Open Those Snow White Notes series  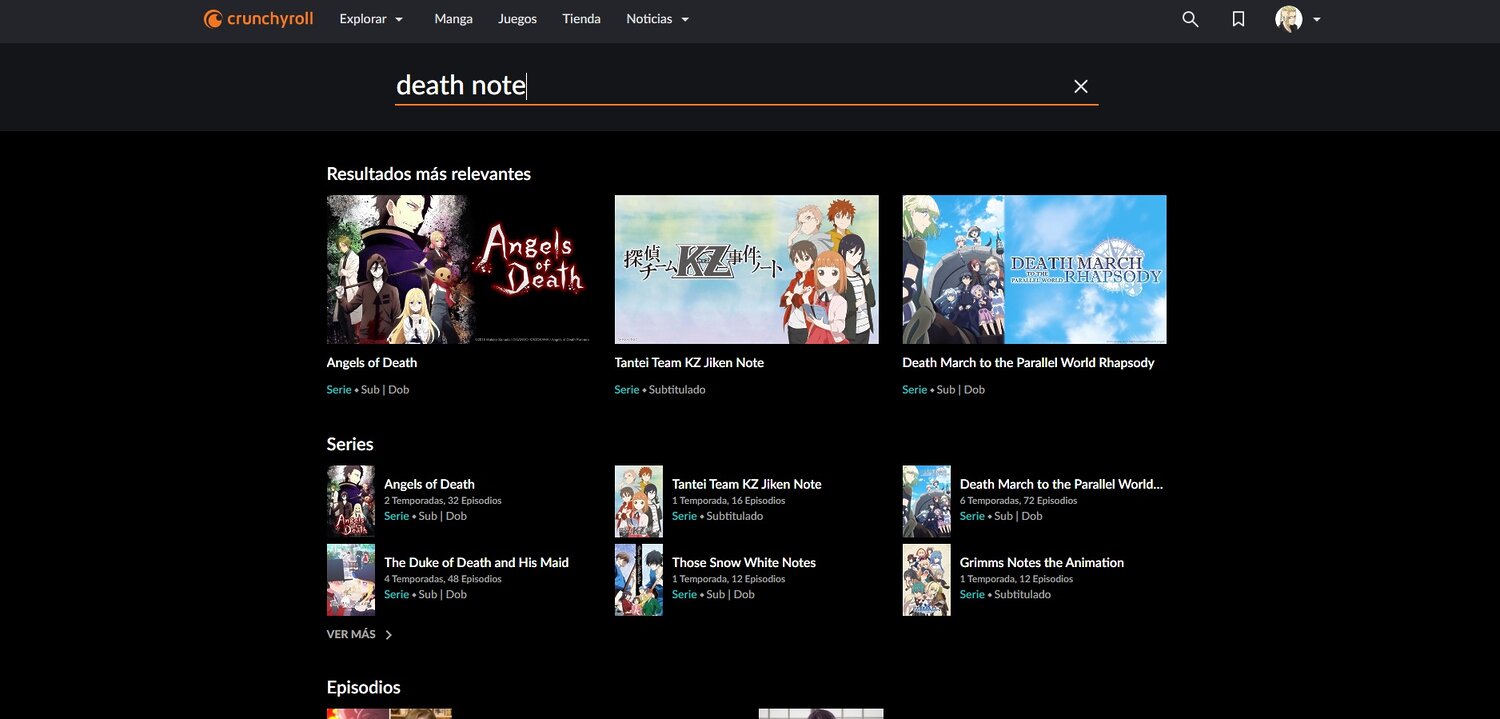(744, 562)
